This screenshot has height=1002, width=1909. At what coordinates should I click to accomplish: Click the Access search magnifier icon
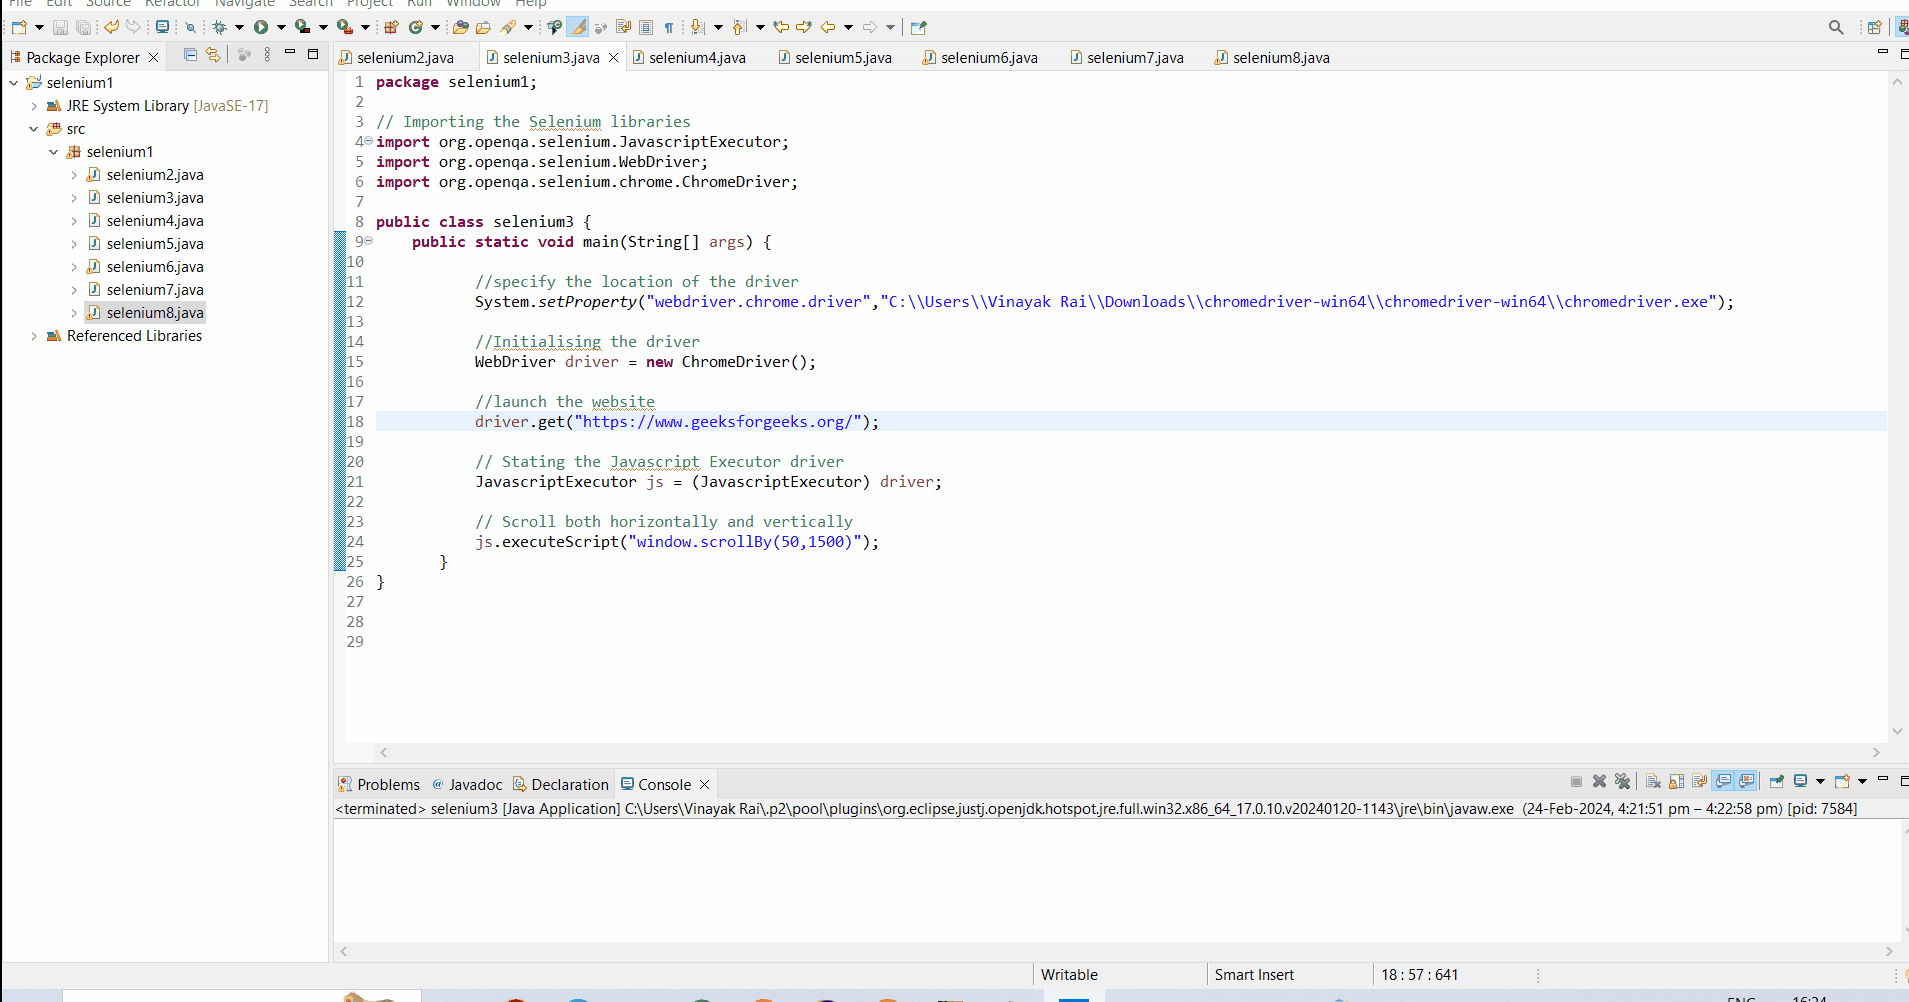tap(1836, 27)
